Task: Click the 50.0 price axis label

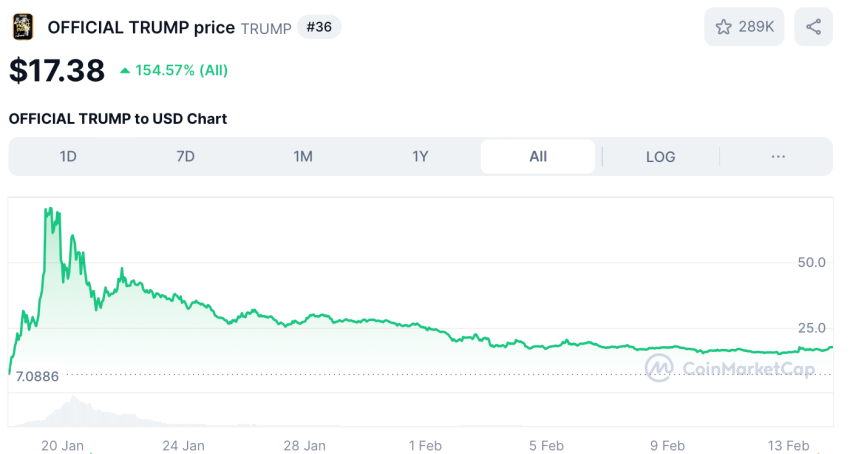Action: (812, 263)
